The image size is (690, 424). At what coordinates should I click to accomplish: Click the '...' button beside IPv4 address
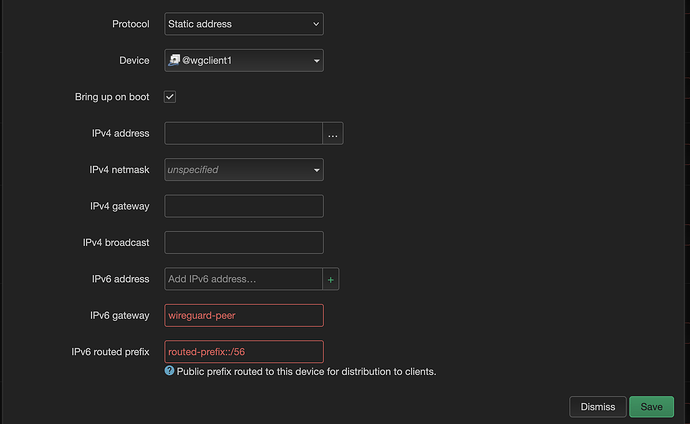[x=333, y=133]
